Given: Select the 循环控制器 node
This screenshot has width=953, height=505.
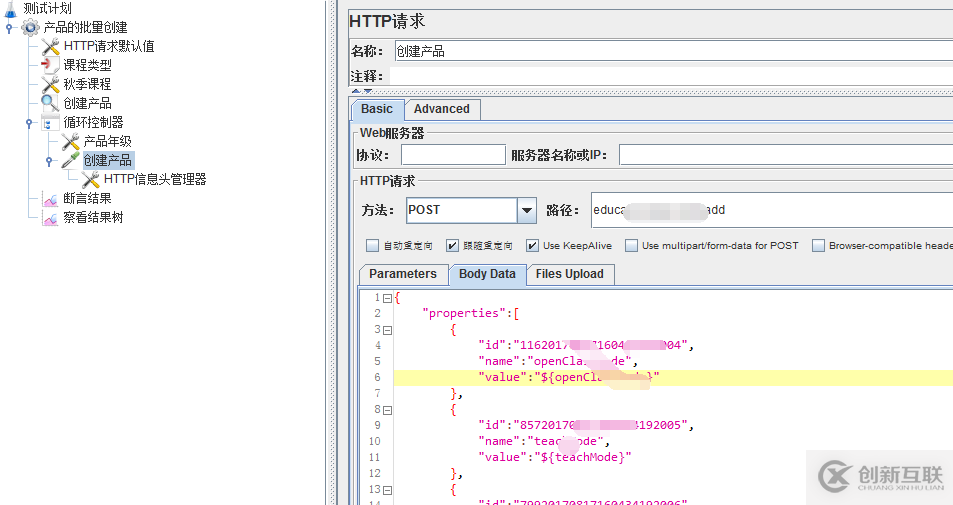Looking at the screenshot, I should coord(93,122).
